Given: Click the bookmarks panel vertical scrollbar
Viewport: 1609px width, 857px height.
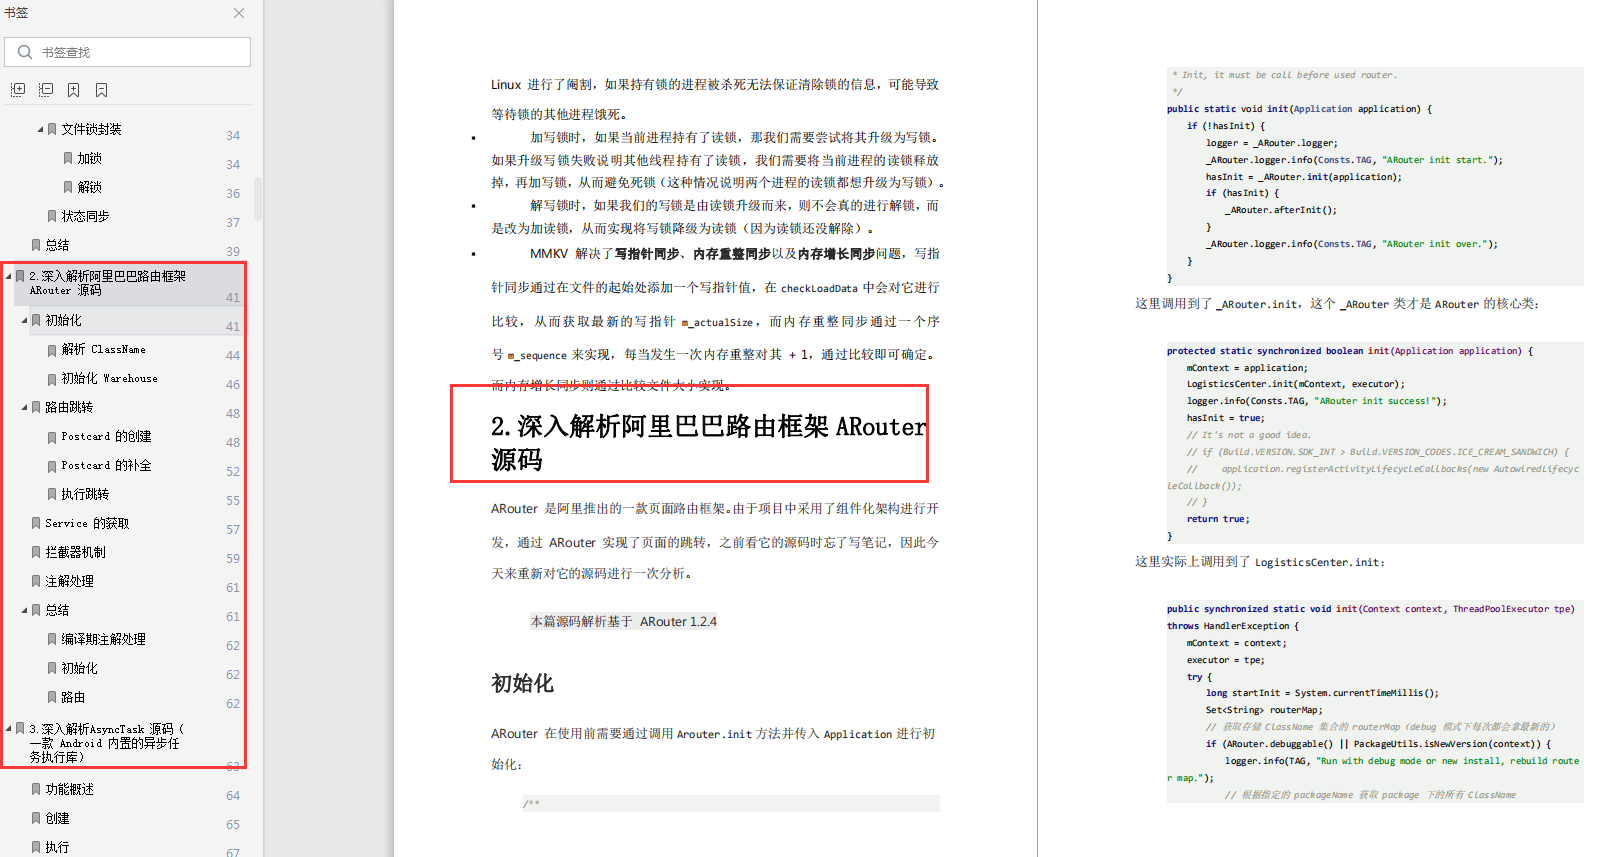Looking at the screenshot, I should (x=258, y=198).
